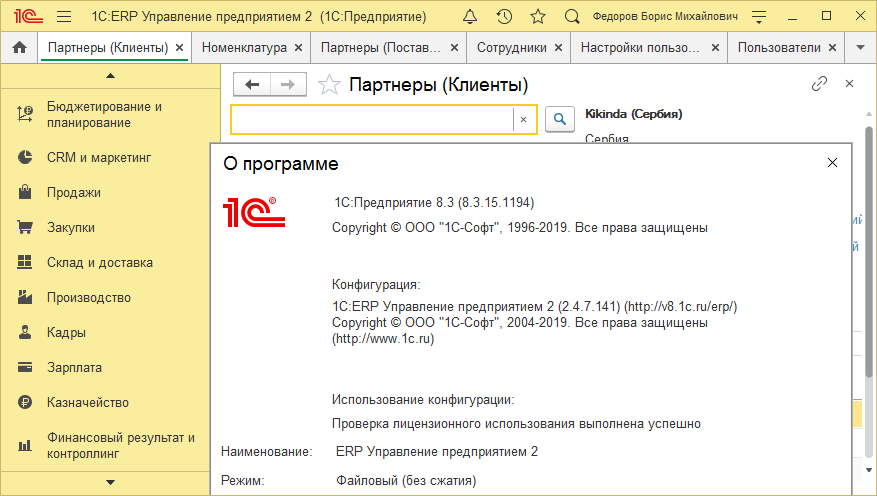The height and width of the screenshot is (496, 877).
Task: Open notifications bell icon
Action: tap(470, 17)
